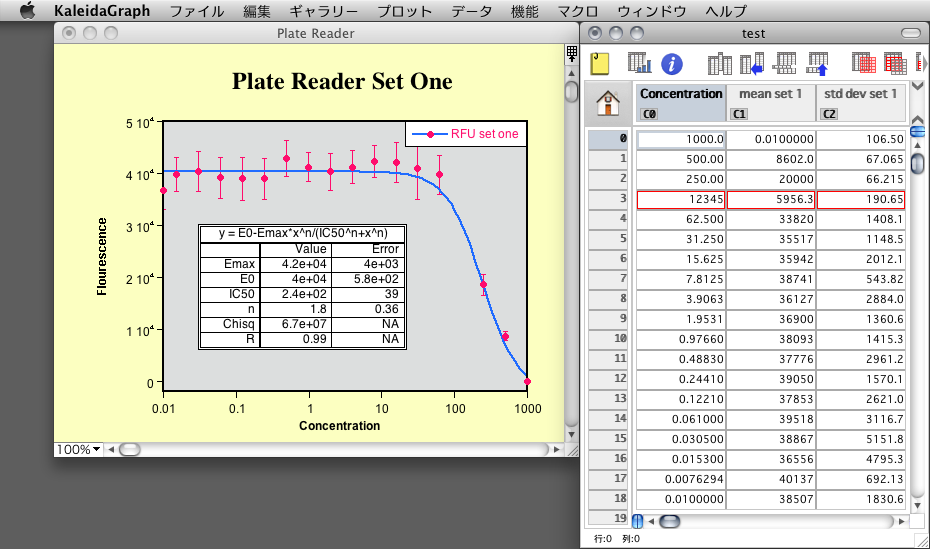Click the insert row icon with up arrow
This screenshot has height=549, width=930.
pyautogui.click(x=817, y=63)
